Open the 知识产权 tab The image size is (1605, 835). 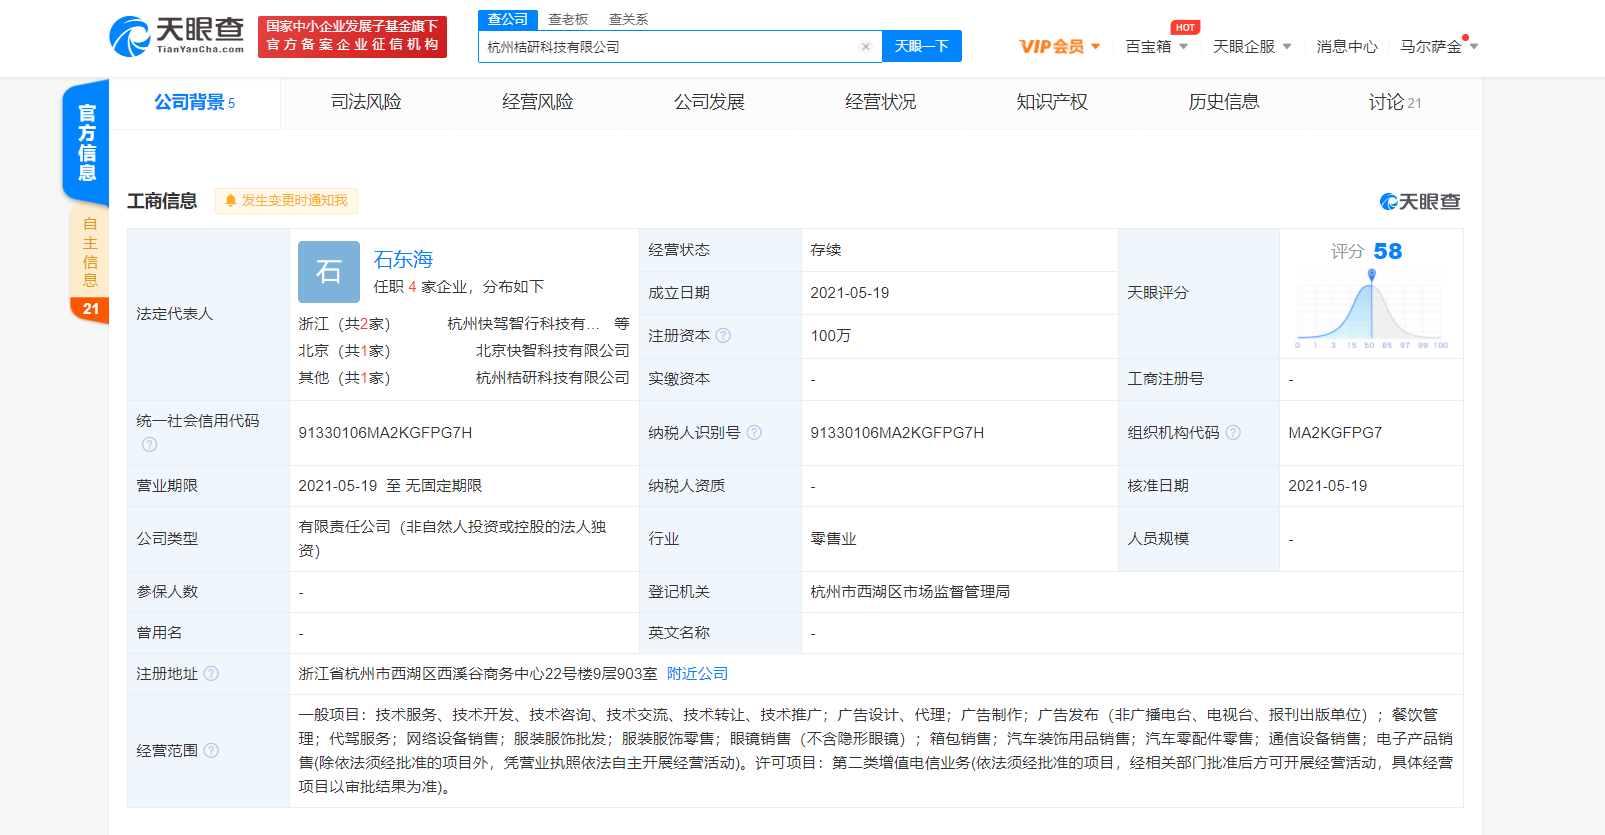click(x=1052, y=102)
